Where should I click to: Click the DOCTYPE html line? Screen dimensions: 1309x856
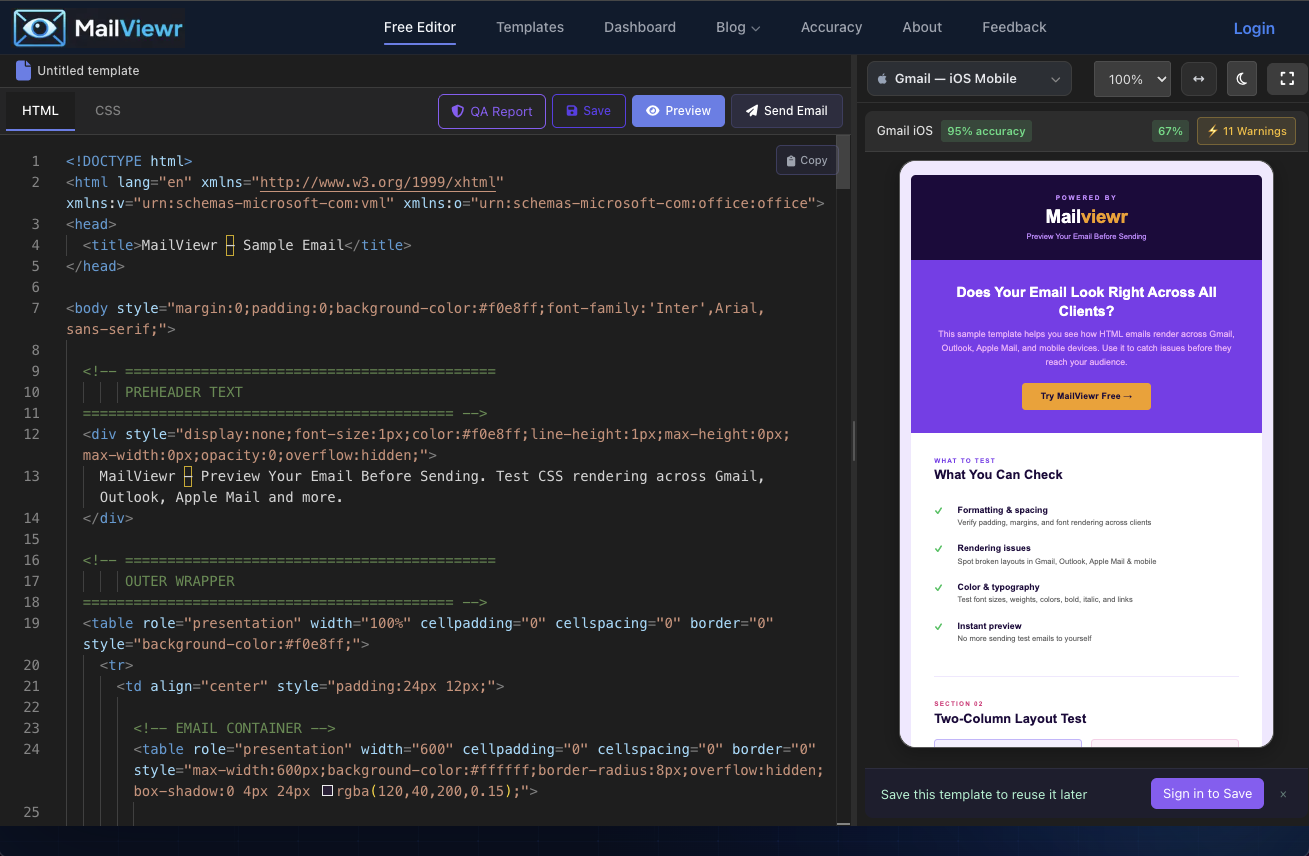click(x=129, y=161)
